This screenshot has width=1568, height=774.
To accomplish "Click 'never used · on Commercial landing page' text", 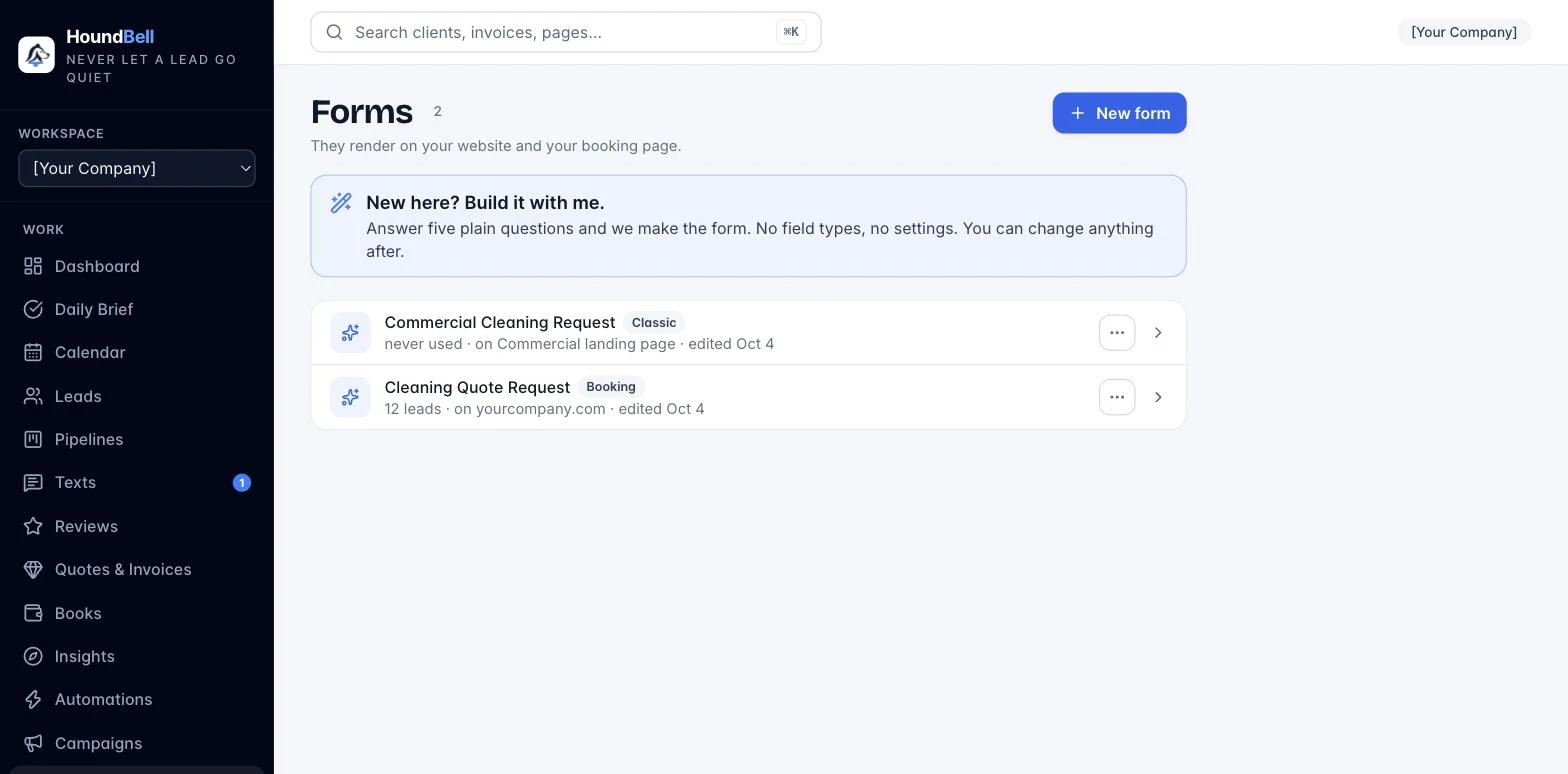I will pyautogui.click(x=530, y=344).
